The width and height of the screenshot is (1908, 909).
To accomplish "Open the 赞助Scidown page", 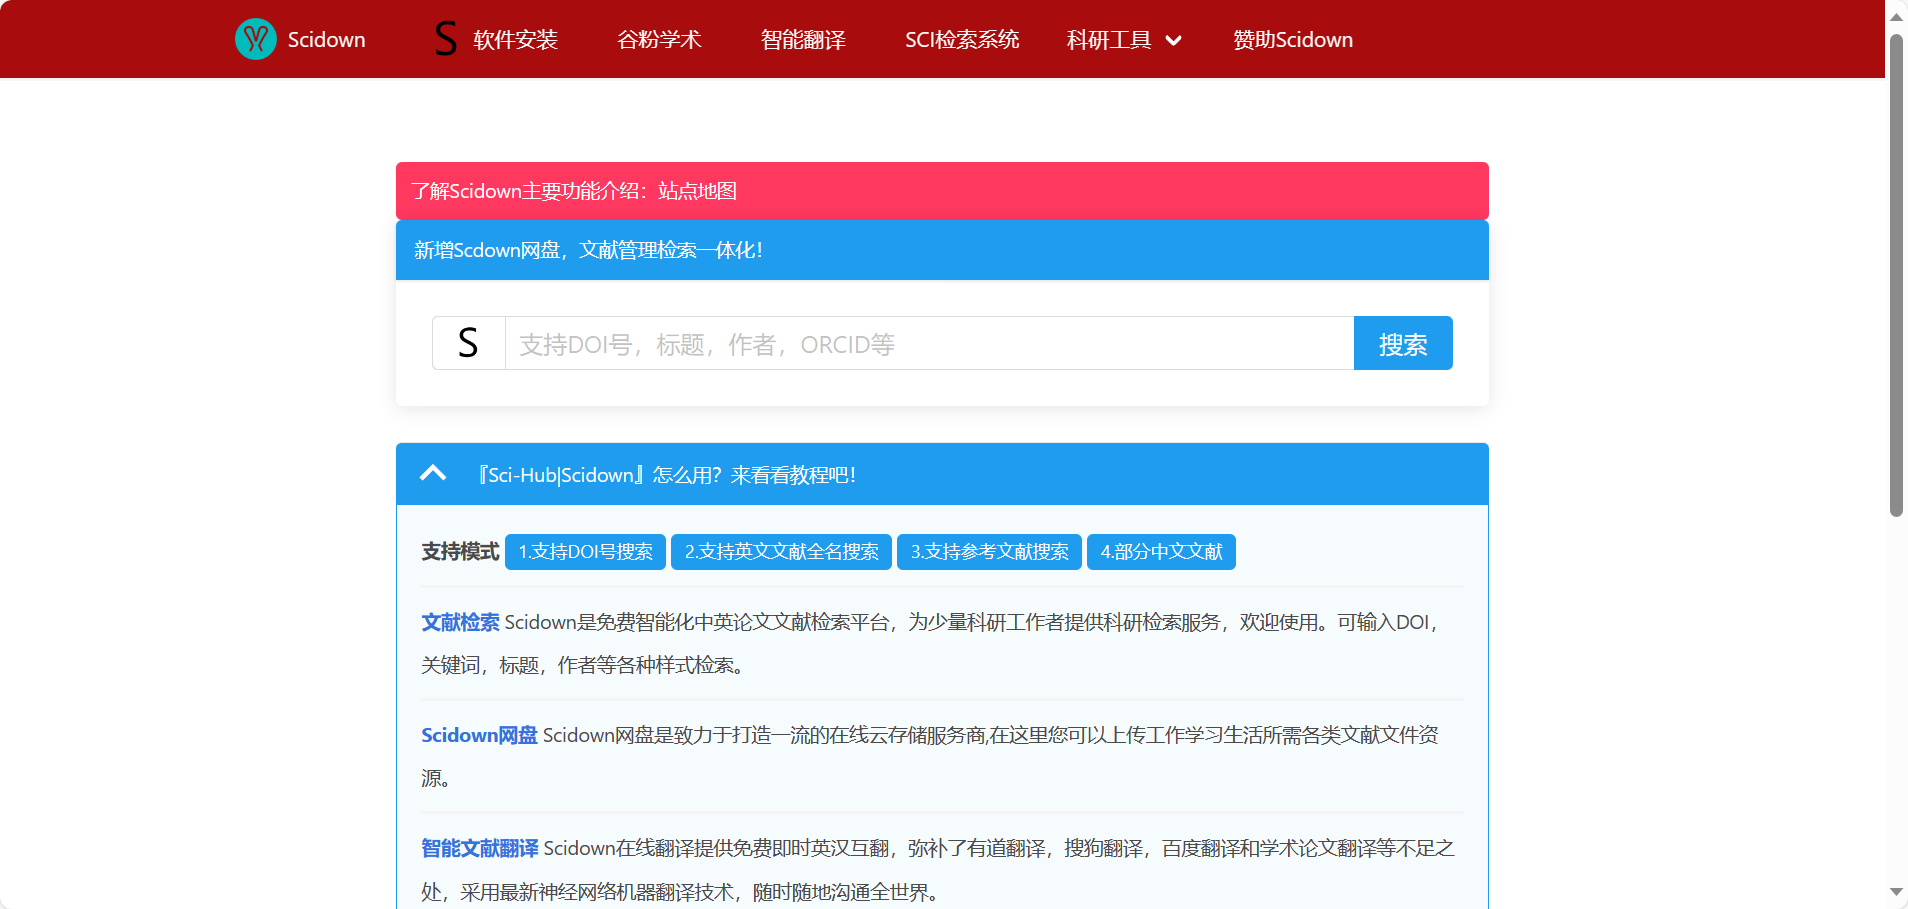I will (x=1292, y=40).
